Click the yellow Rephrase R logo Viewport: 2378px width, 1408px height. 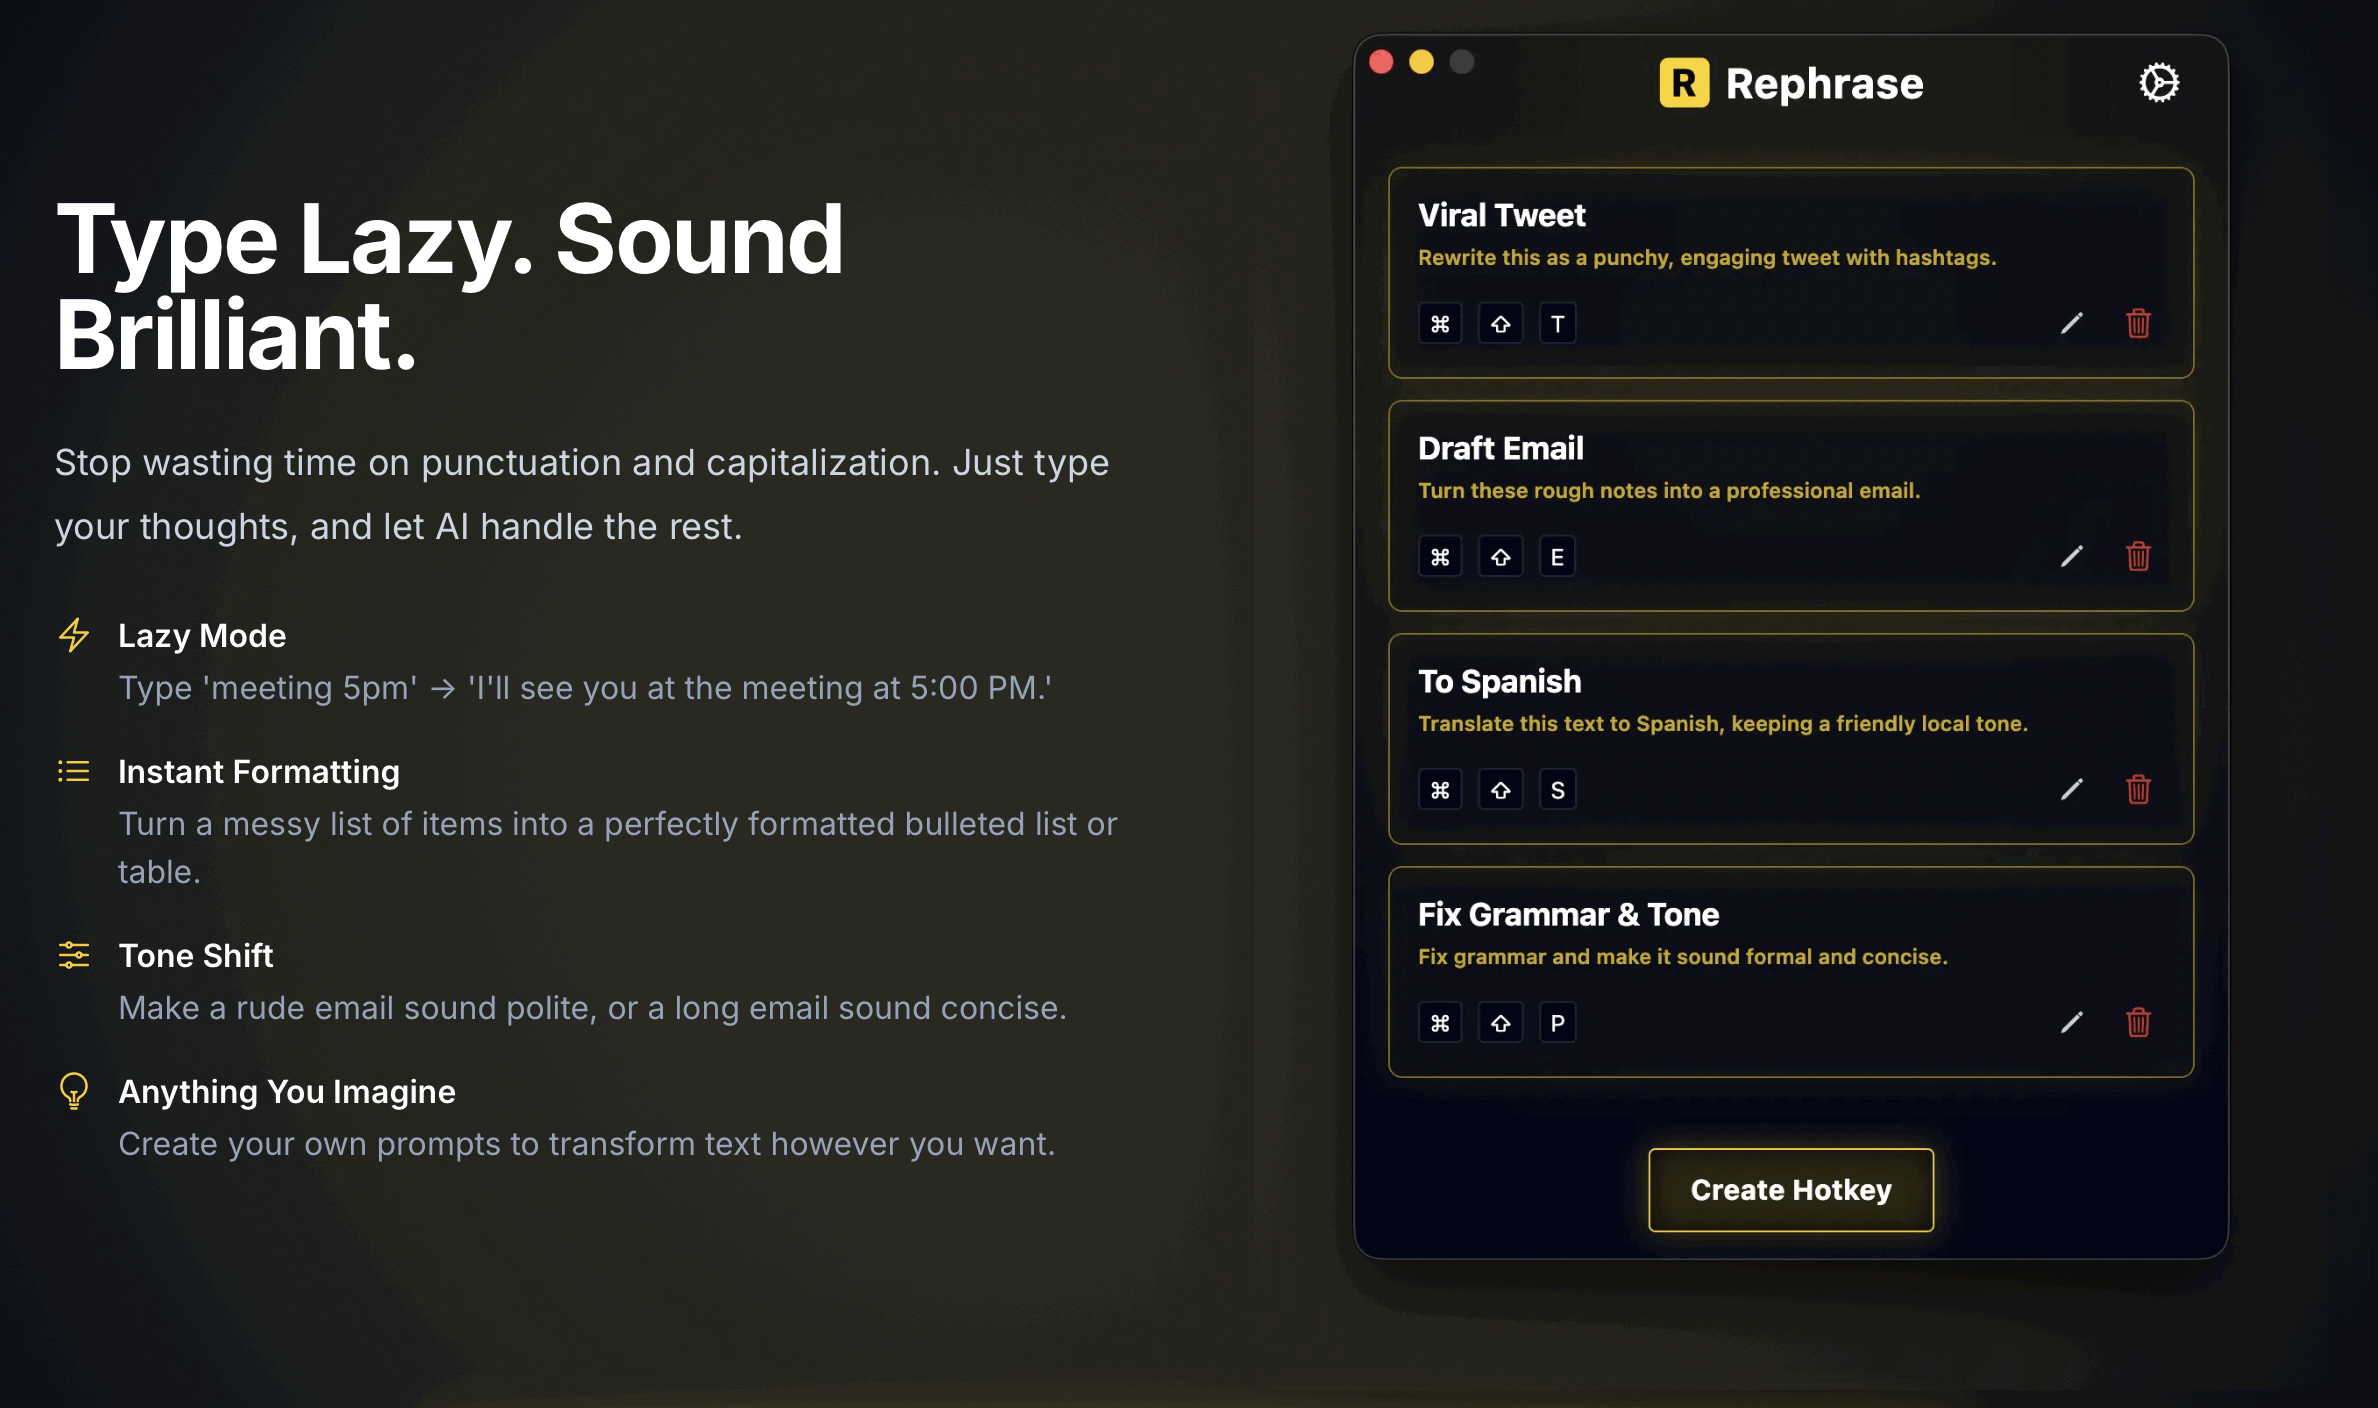coord(1684,83)
